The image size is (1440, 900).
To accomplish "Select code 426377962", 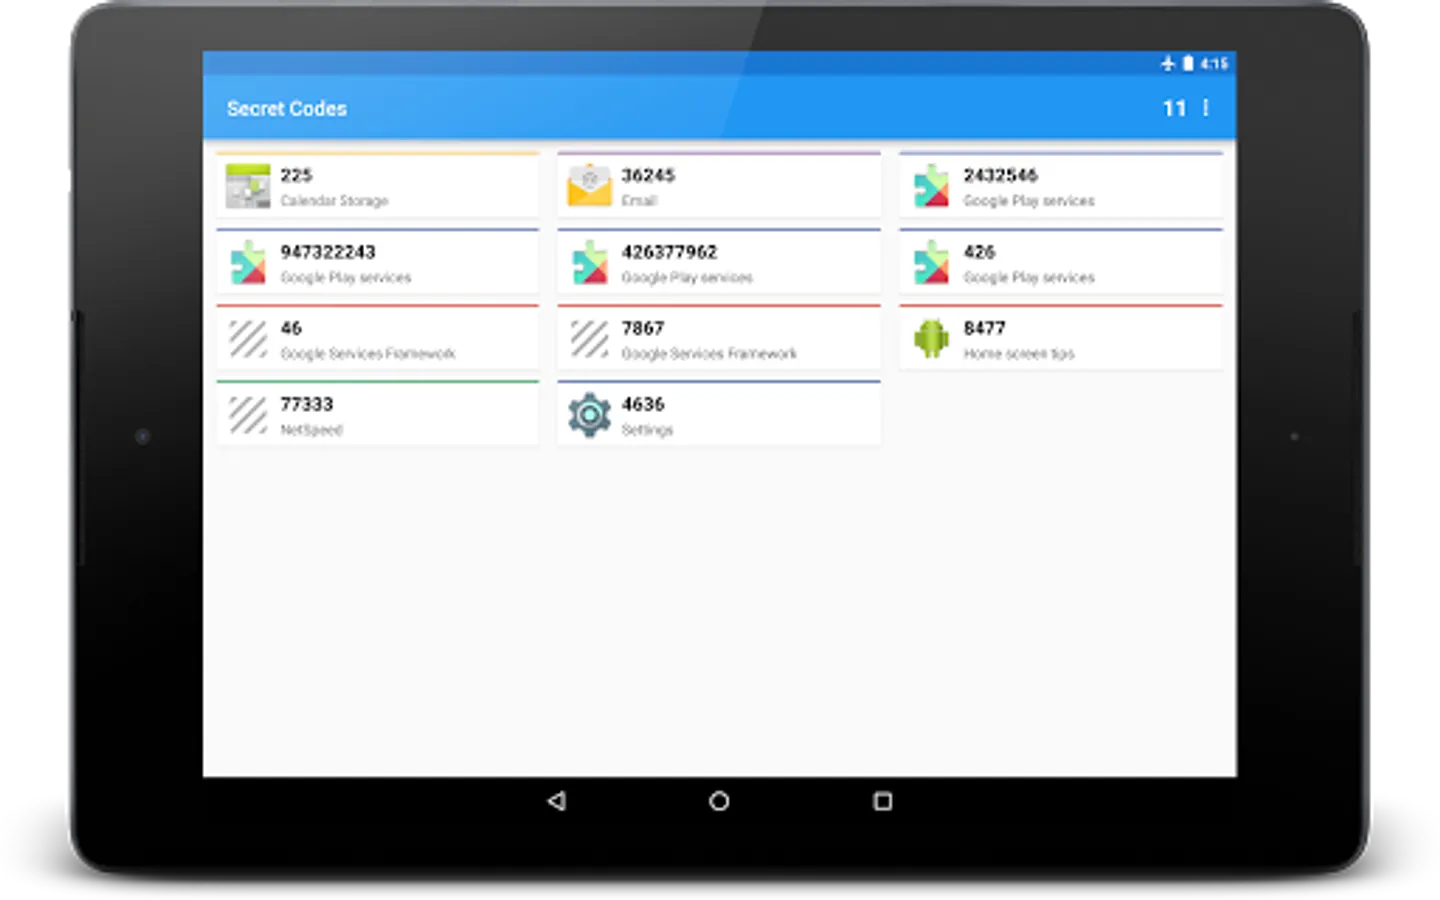I will pos(670,252).
